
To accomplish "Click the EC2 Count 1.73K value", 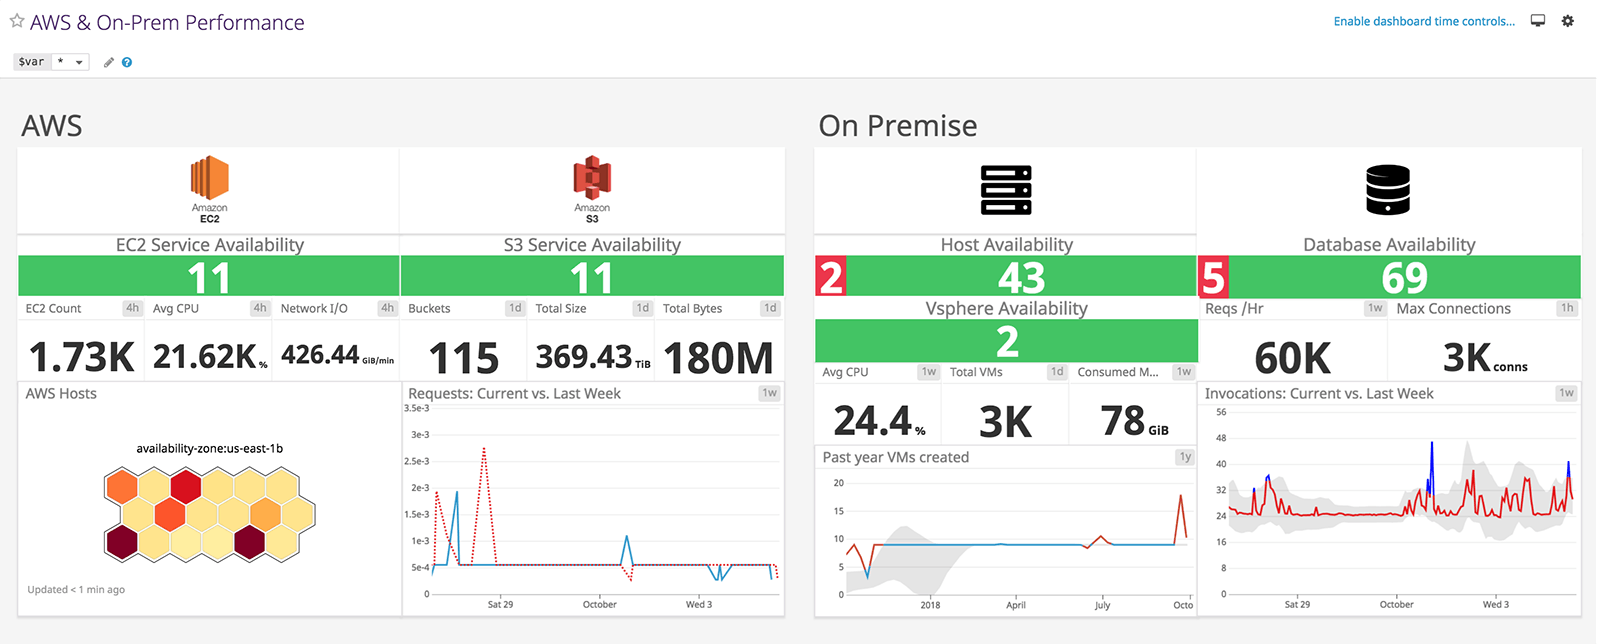I will pyautogui.click(x=81, y=357).
